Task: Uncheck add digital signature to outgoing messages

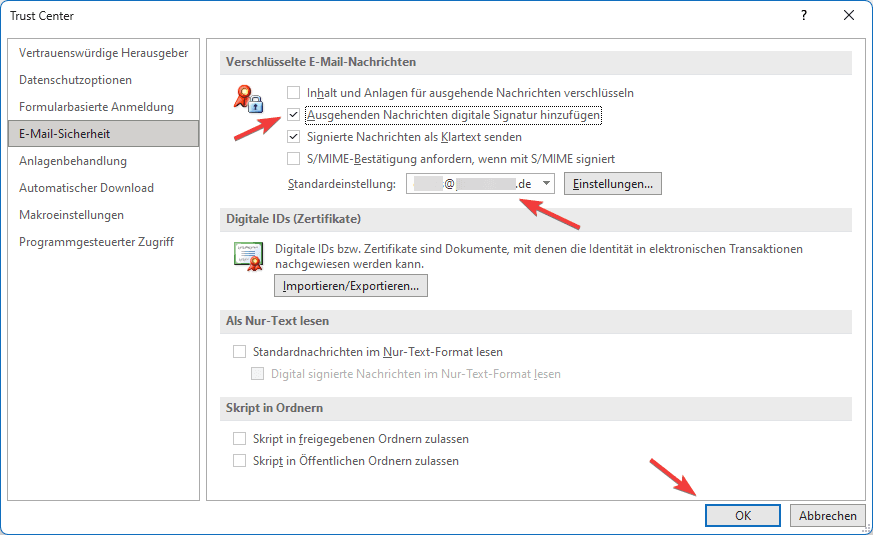Action: tap(294, 115)
